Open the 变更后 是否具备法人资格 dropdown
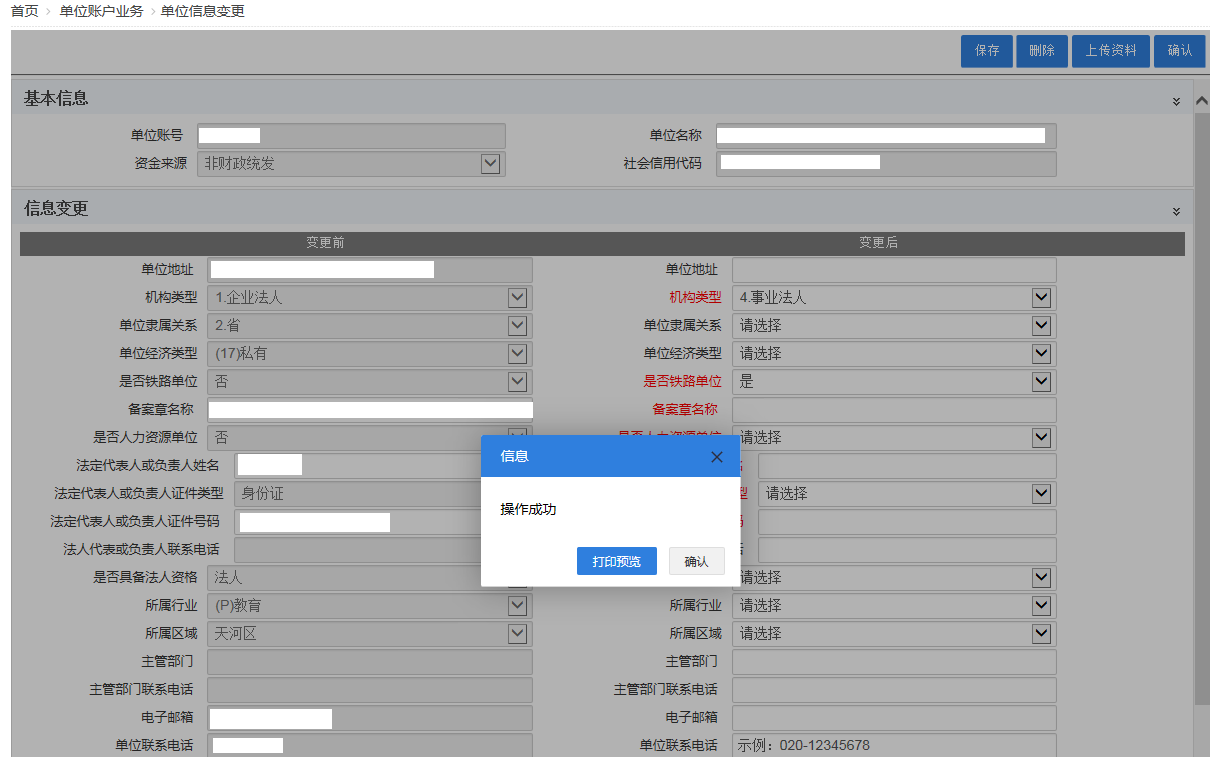Image resolution: width=1210 pixels, height=757 pixels. (x=1041, y=578)
